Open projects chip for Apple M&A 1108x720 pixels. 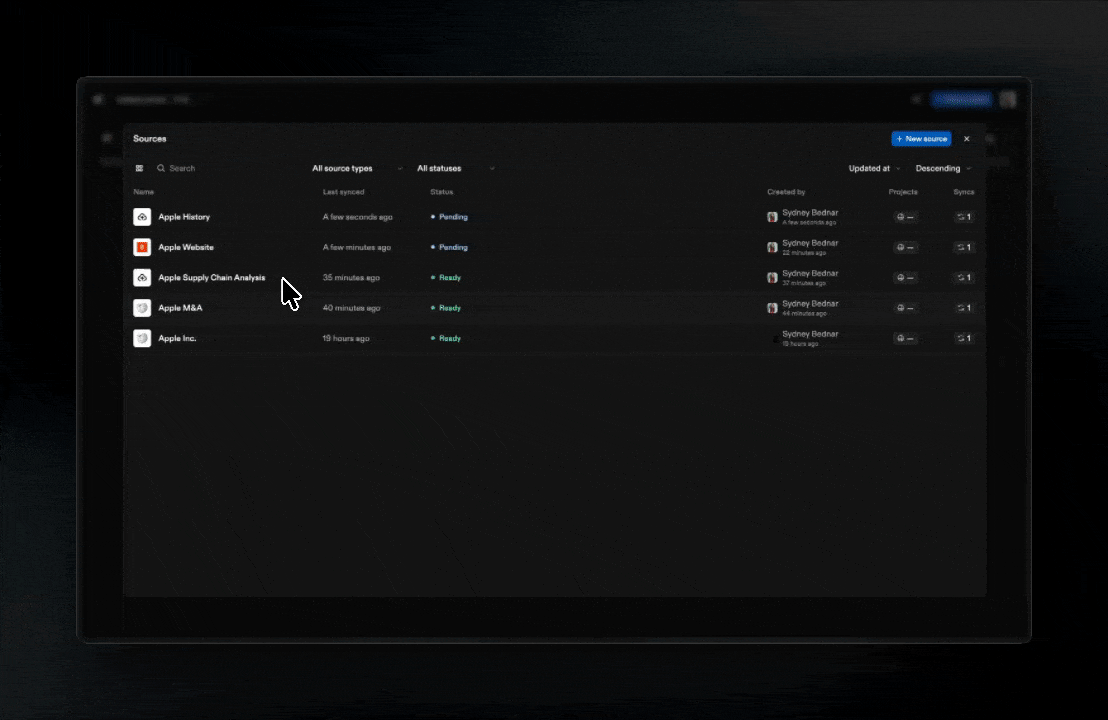(905, 308)
